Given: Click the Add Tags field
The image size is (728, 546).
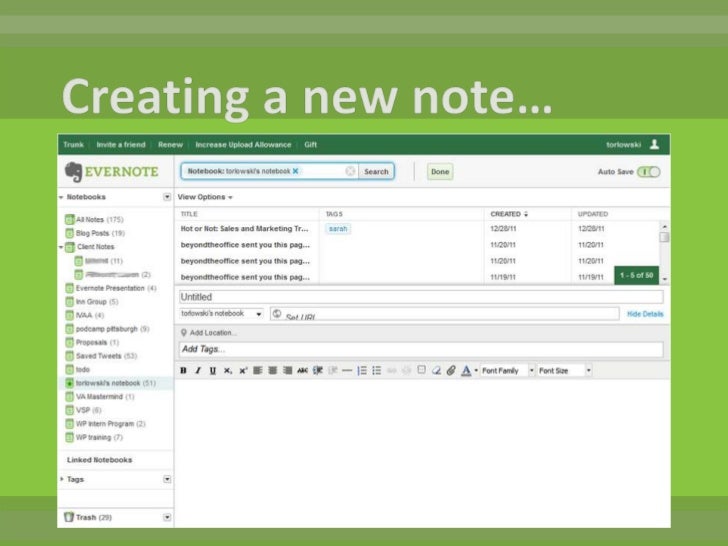Looking at the screenshot, I should coord(421,349).
